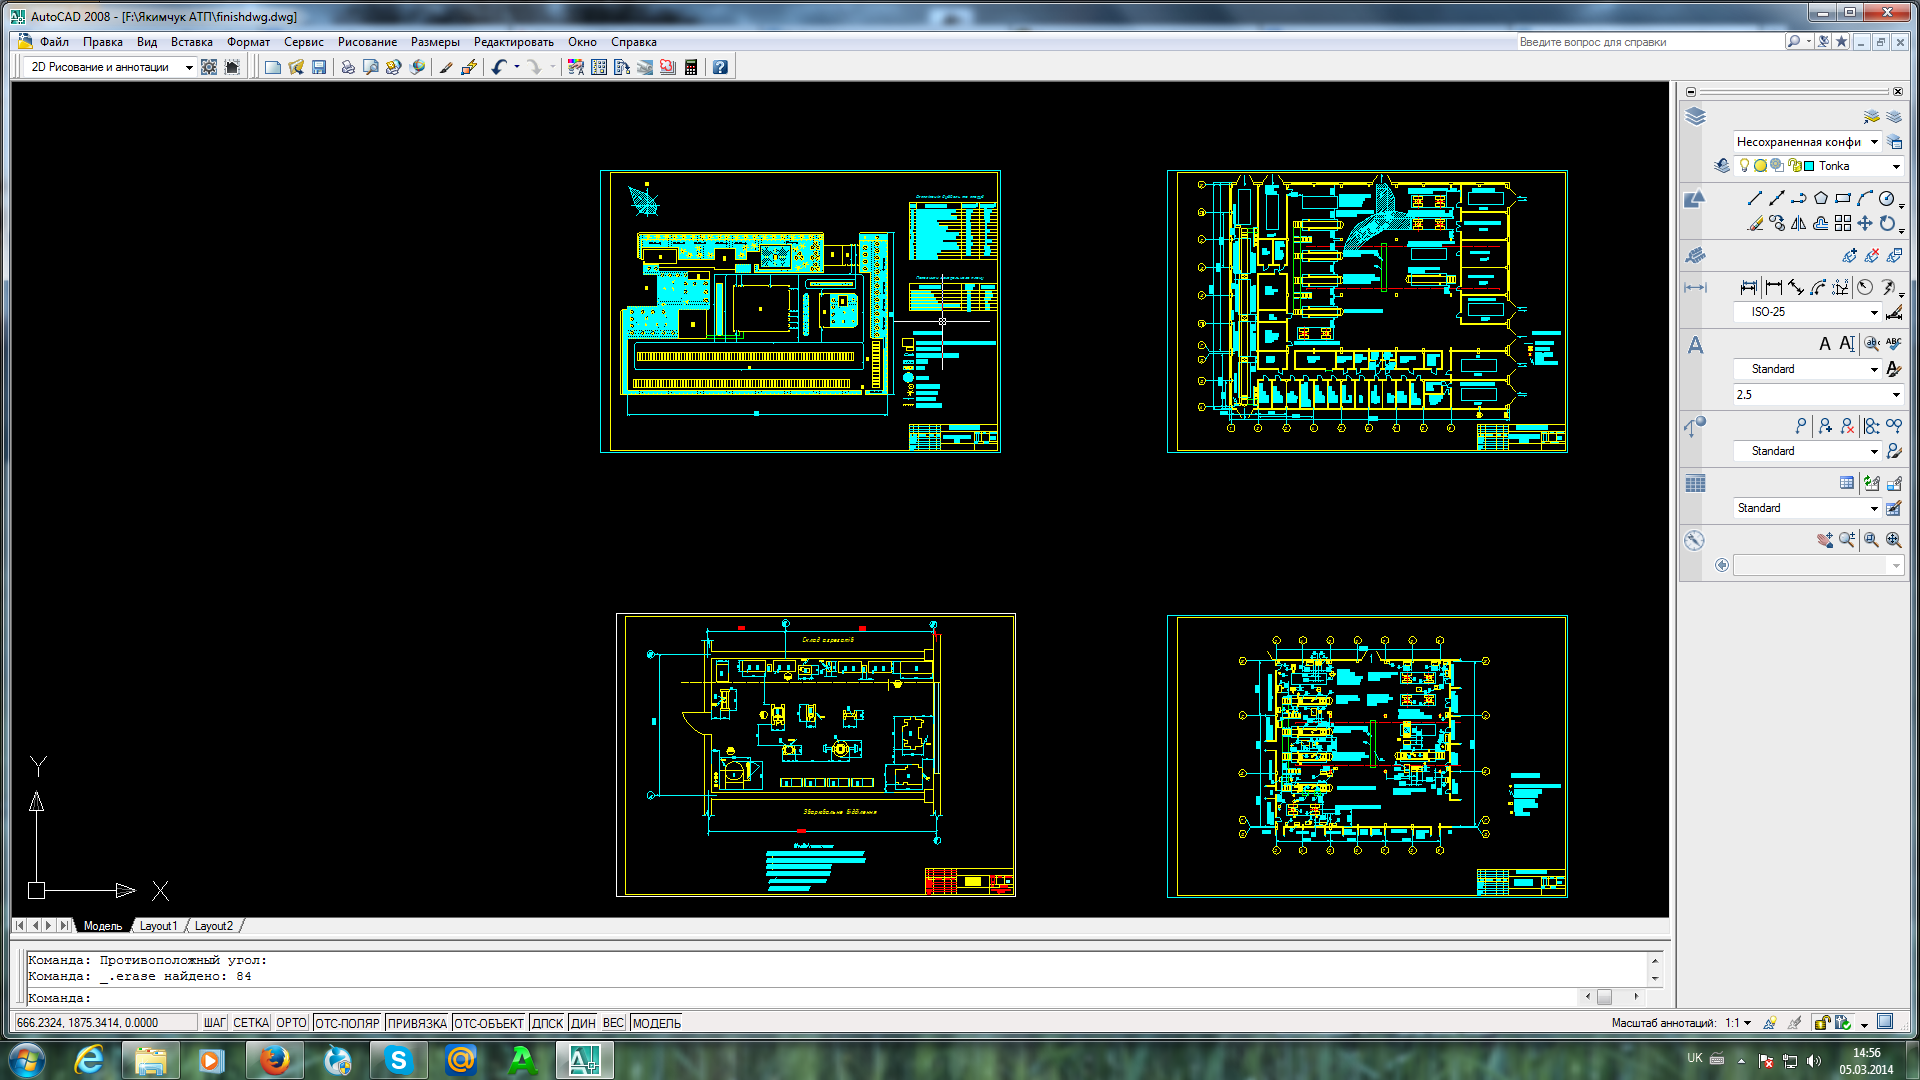The width and height of the screenshot is (1920, 1080).
Task: Open the Вставка menu
Action: tap(191, 42)
